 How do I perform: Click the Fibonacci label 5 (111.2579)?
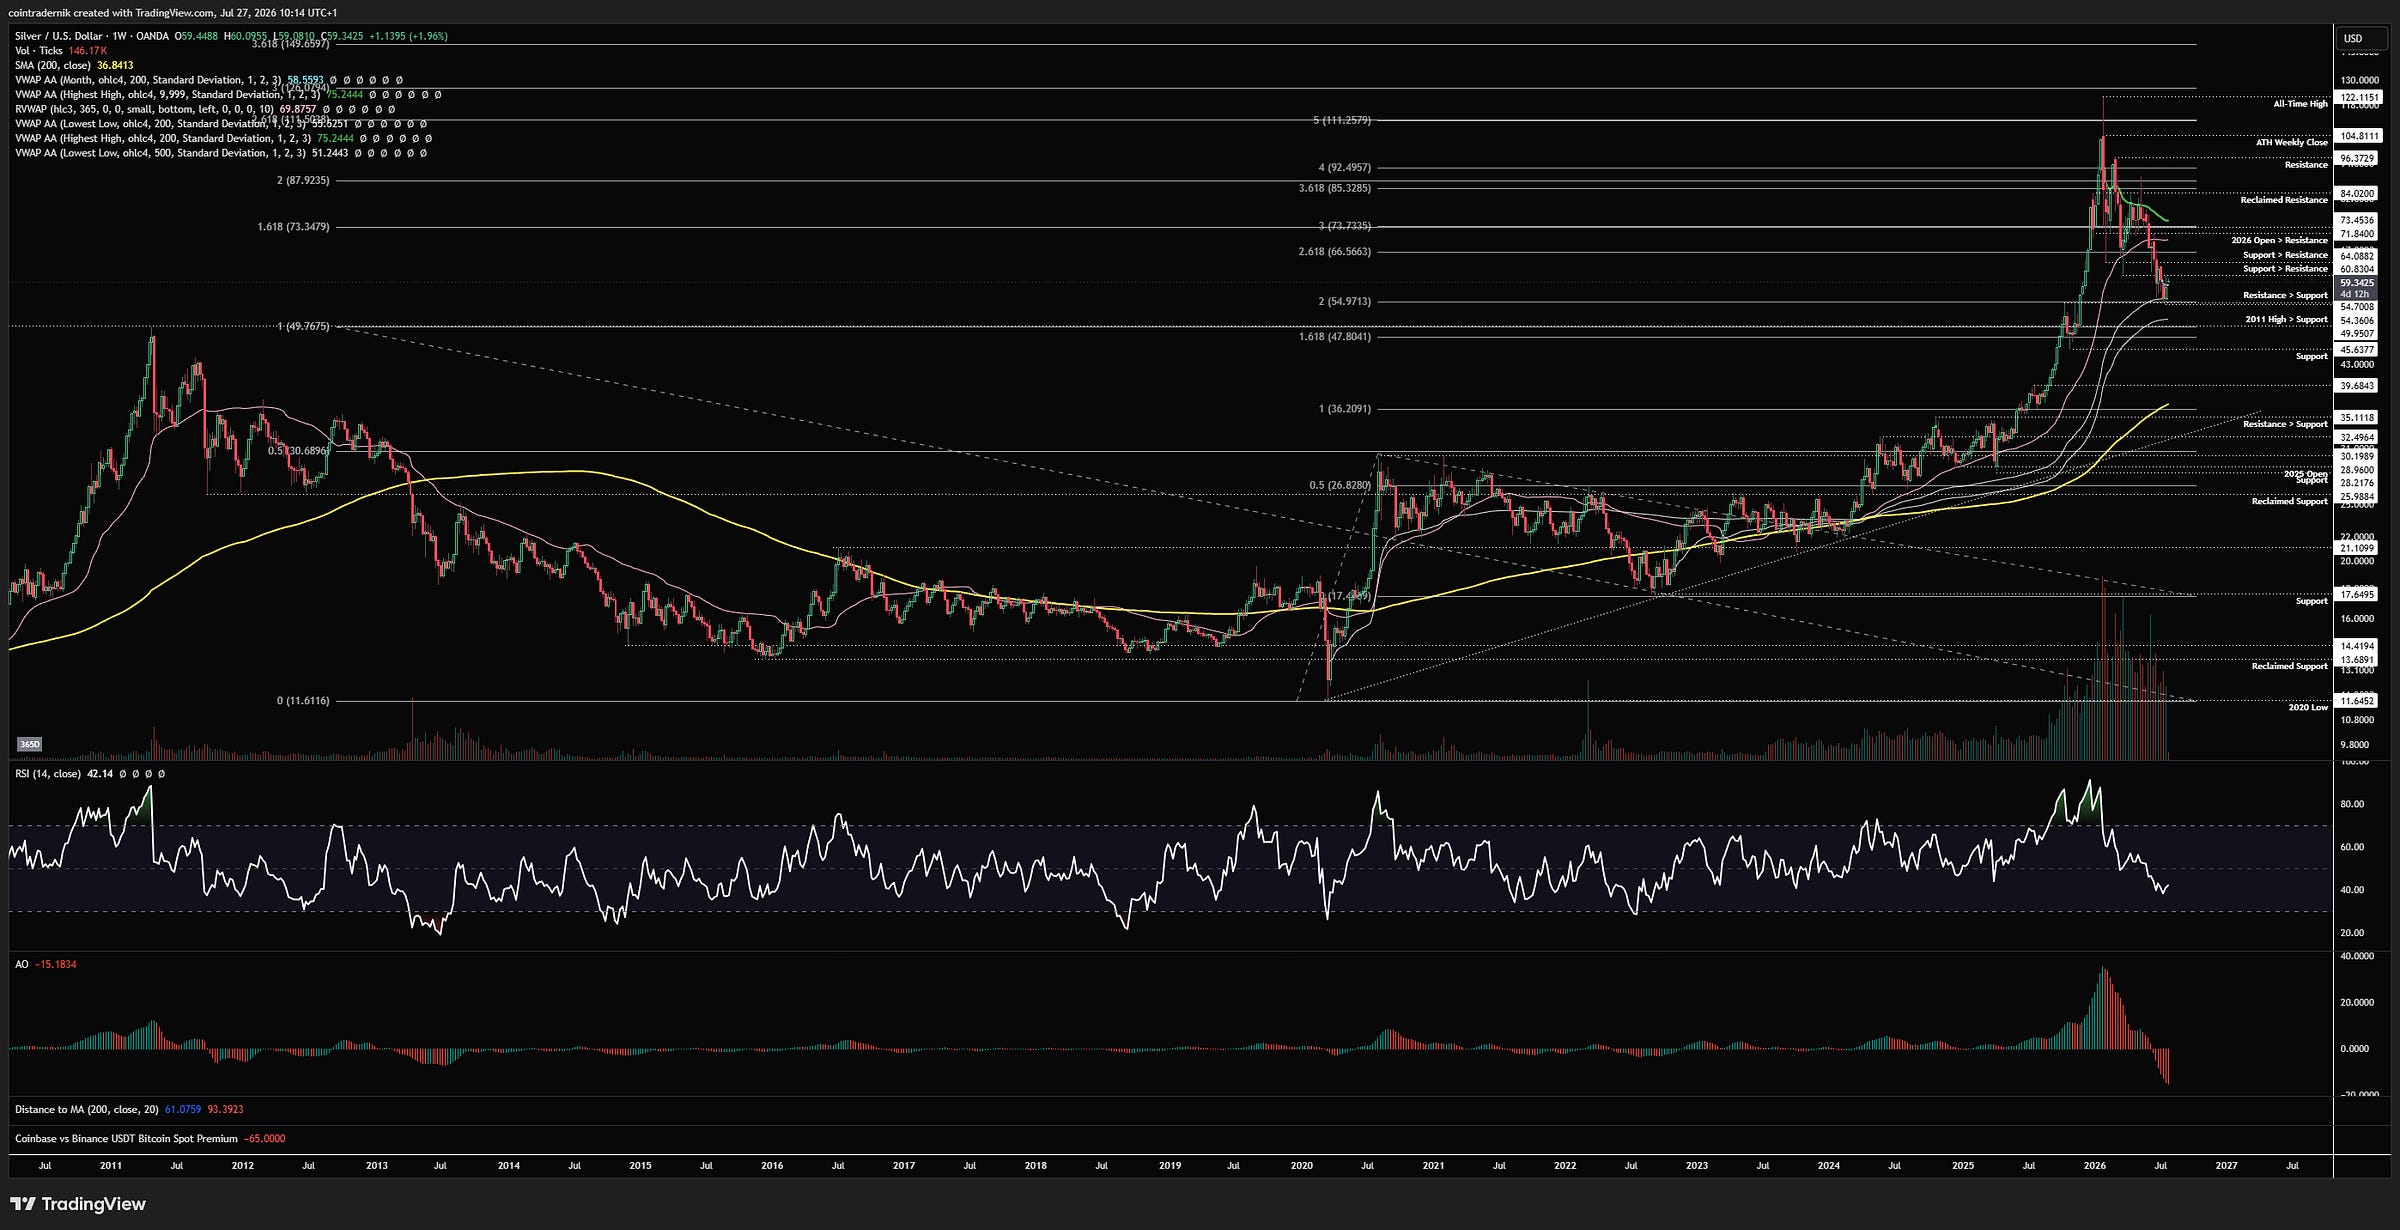pyautogui.click(x=1342, y=120)
